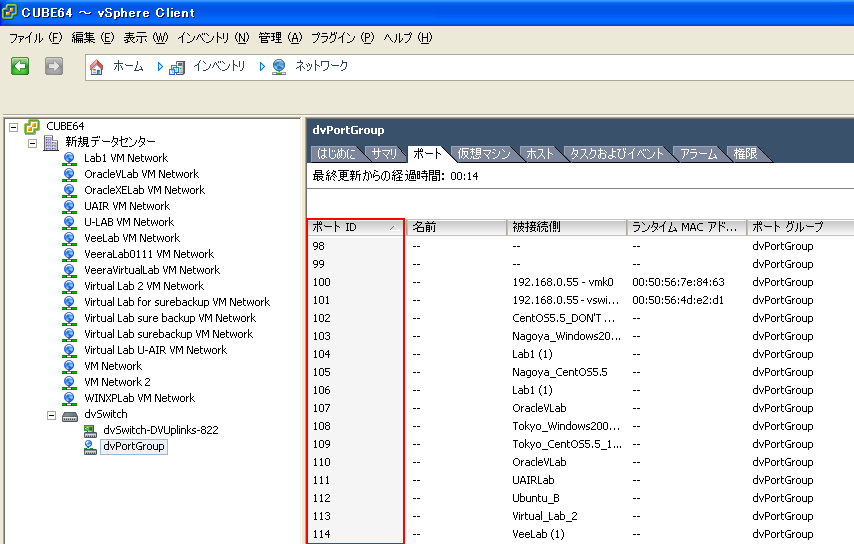This screenshot has height=544, width=854.
Task: Open the ヘルプ (H) menu
Action: (x=408, y=38)
